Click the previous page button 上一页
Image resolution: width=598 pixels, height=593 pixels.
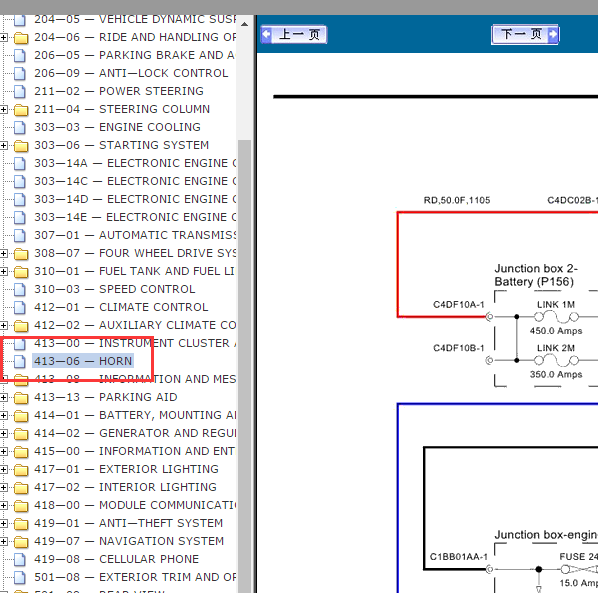pyautogui.click(x=294, y=35)
